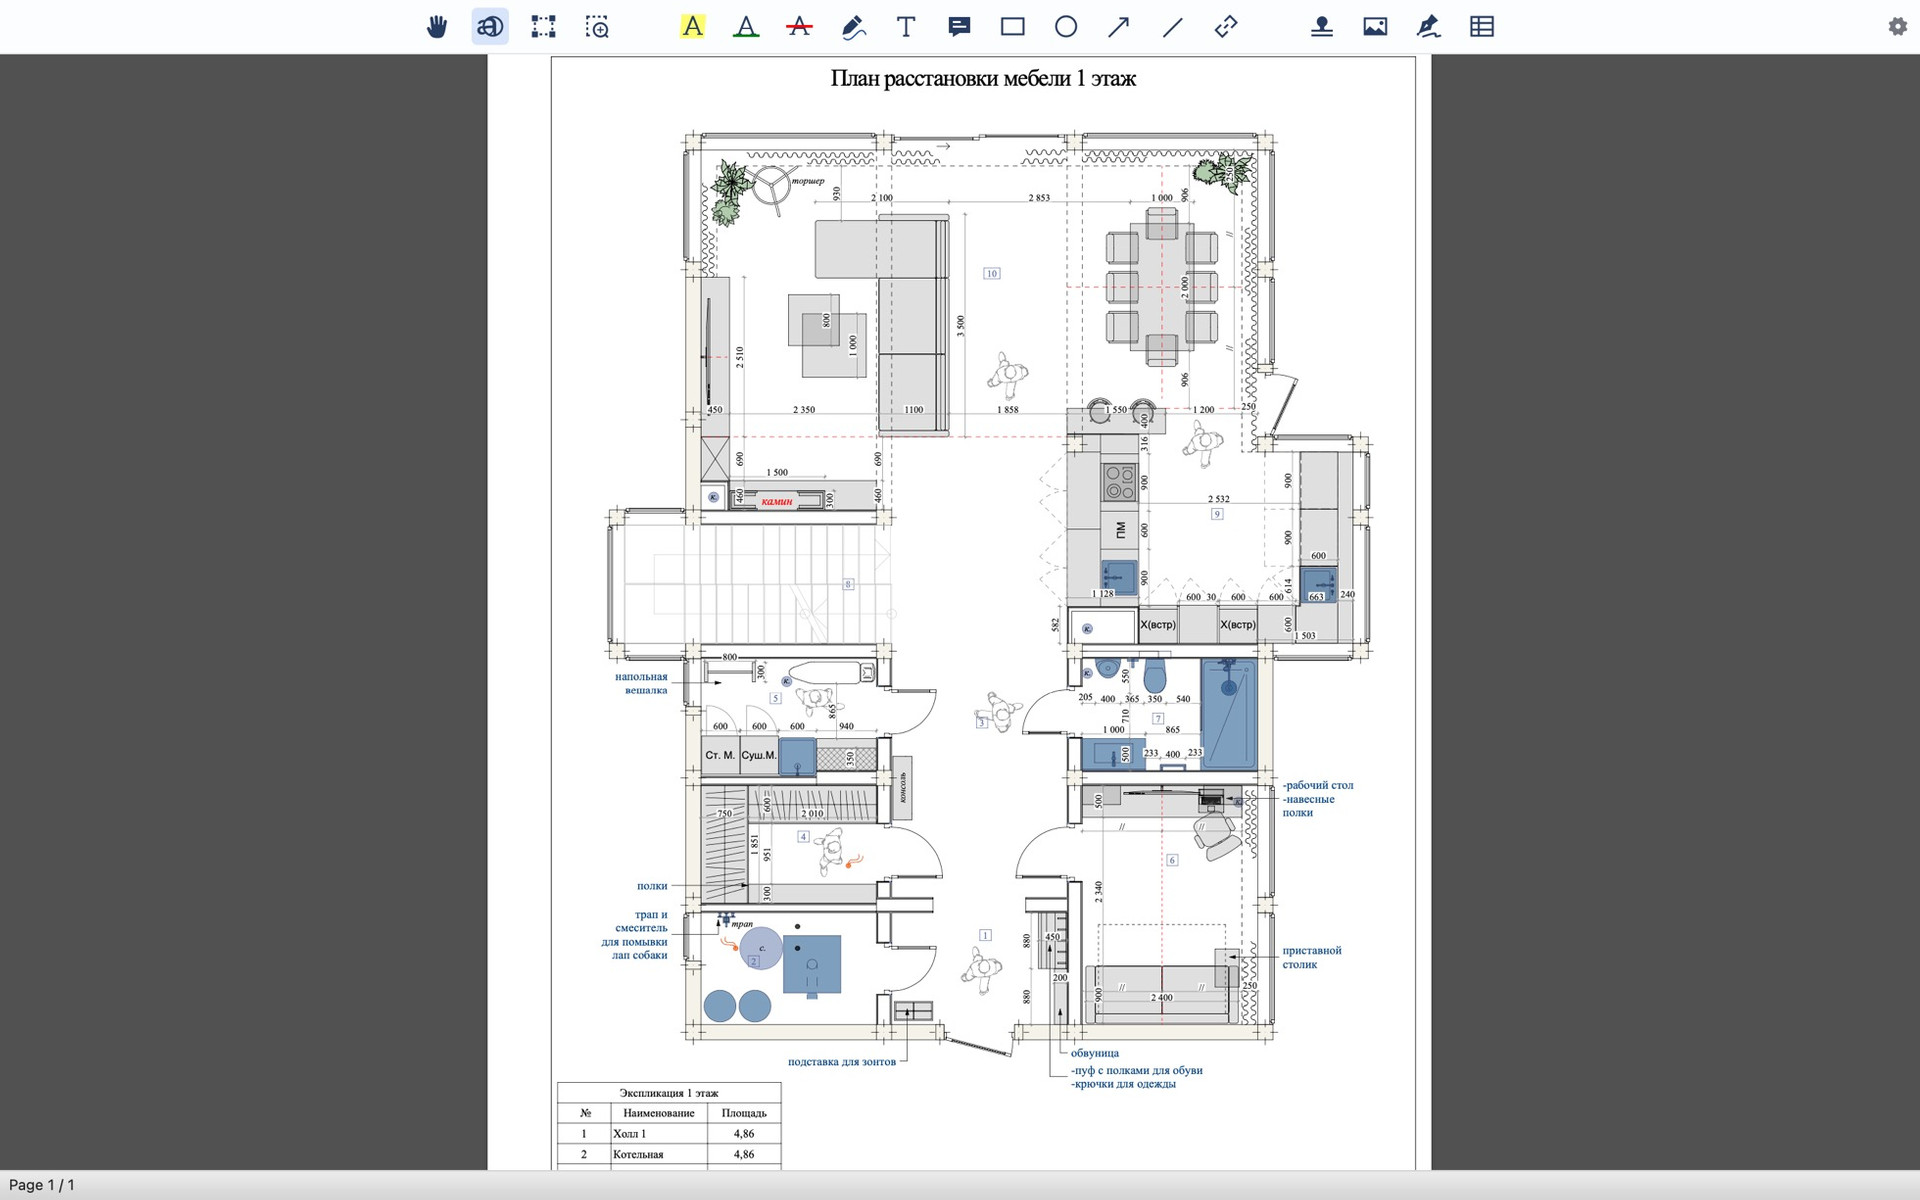Viewport: 1920px width, 1200px height.
Task: Click the table form tool
Action: click(1482, 27)
